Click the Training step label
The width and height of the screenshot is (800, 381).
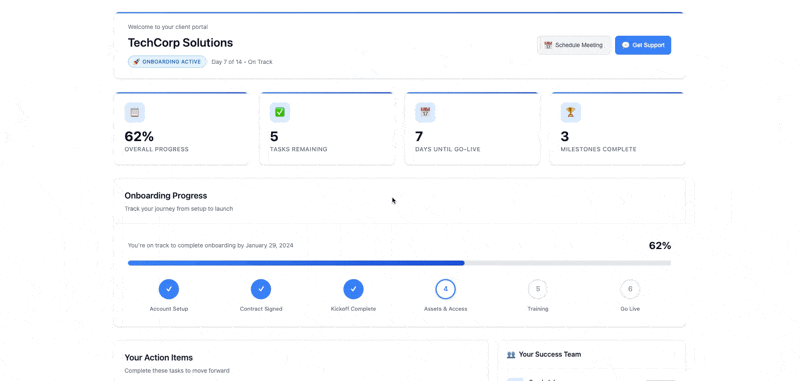[538, 309]
